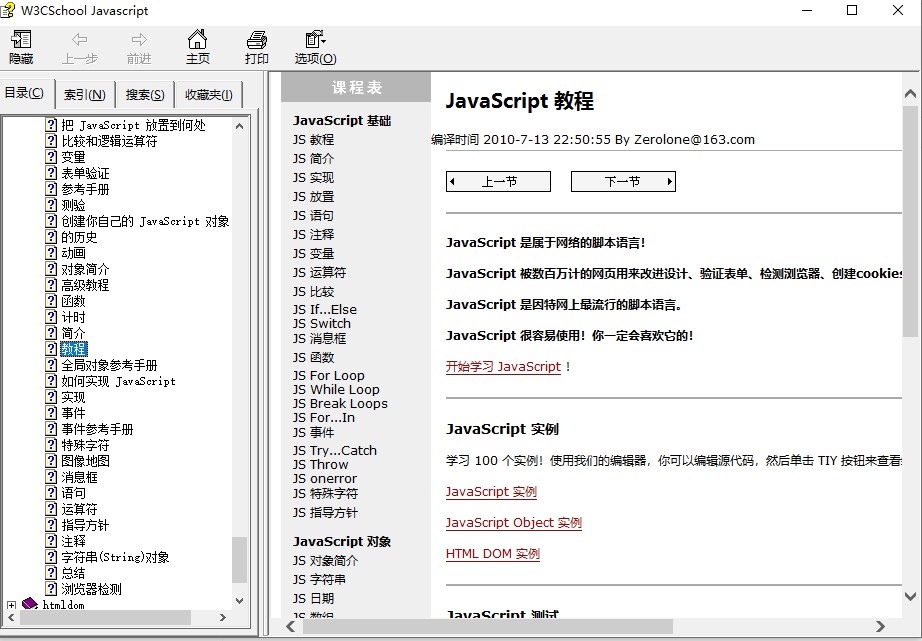
Task: Switch to the 收藏夹(I) tab
Action: [x=209, y=95]
